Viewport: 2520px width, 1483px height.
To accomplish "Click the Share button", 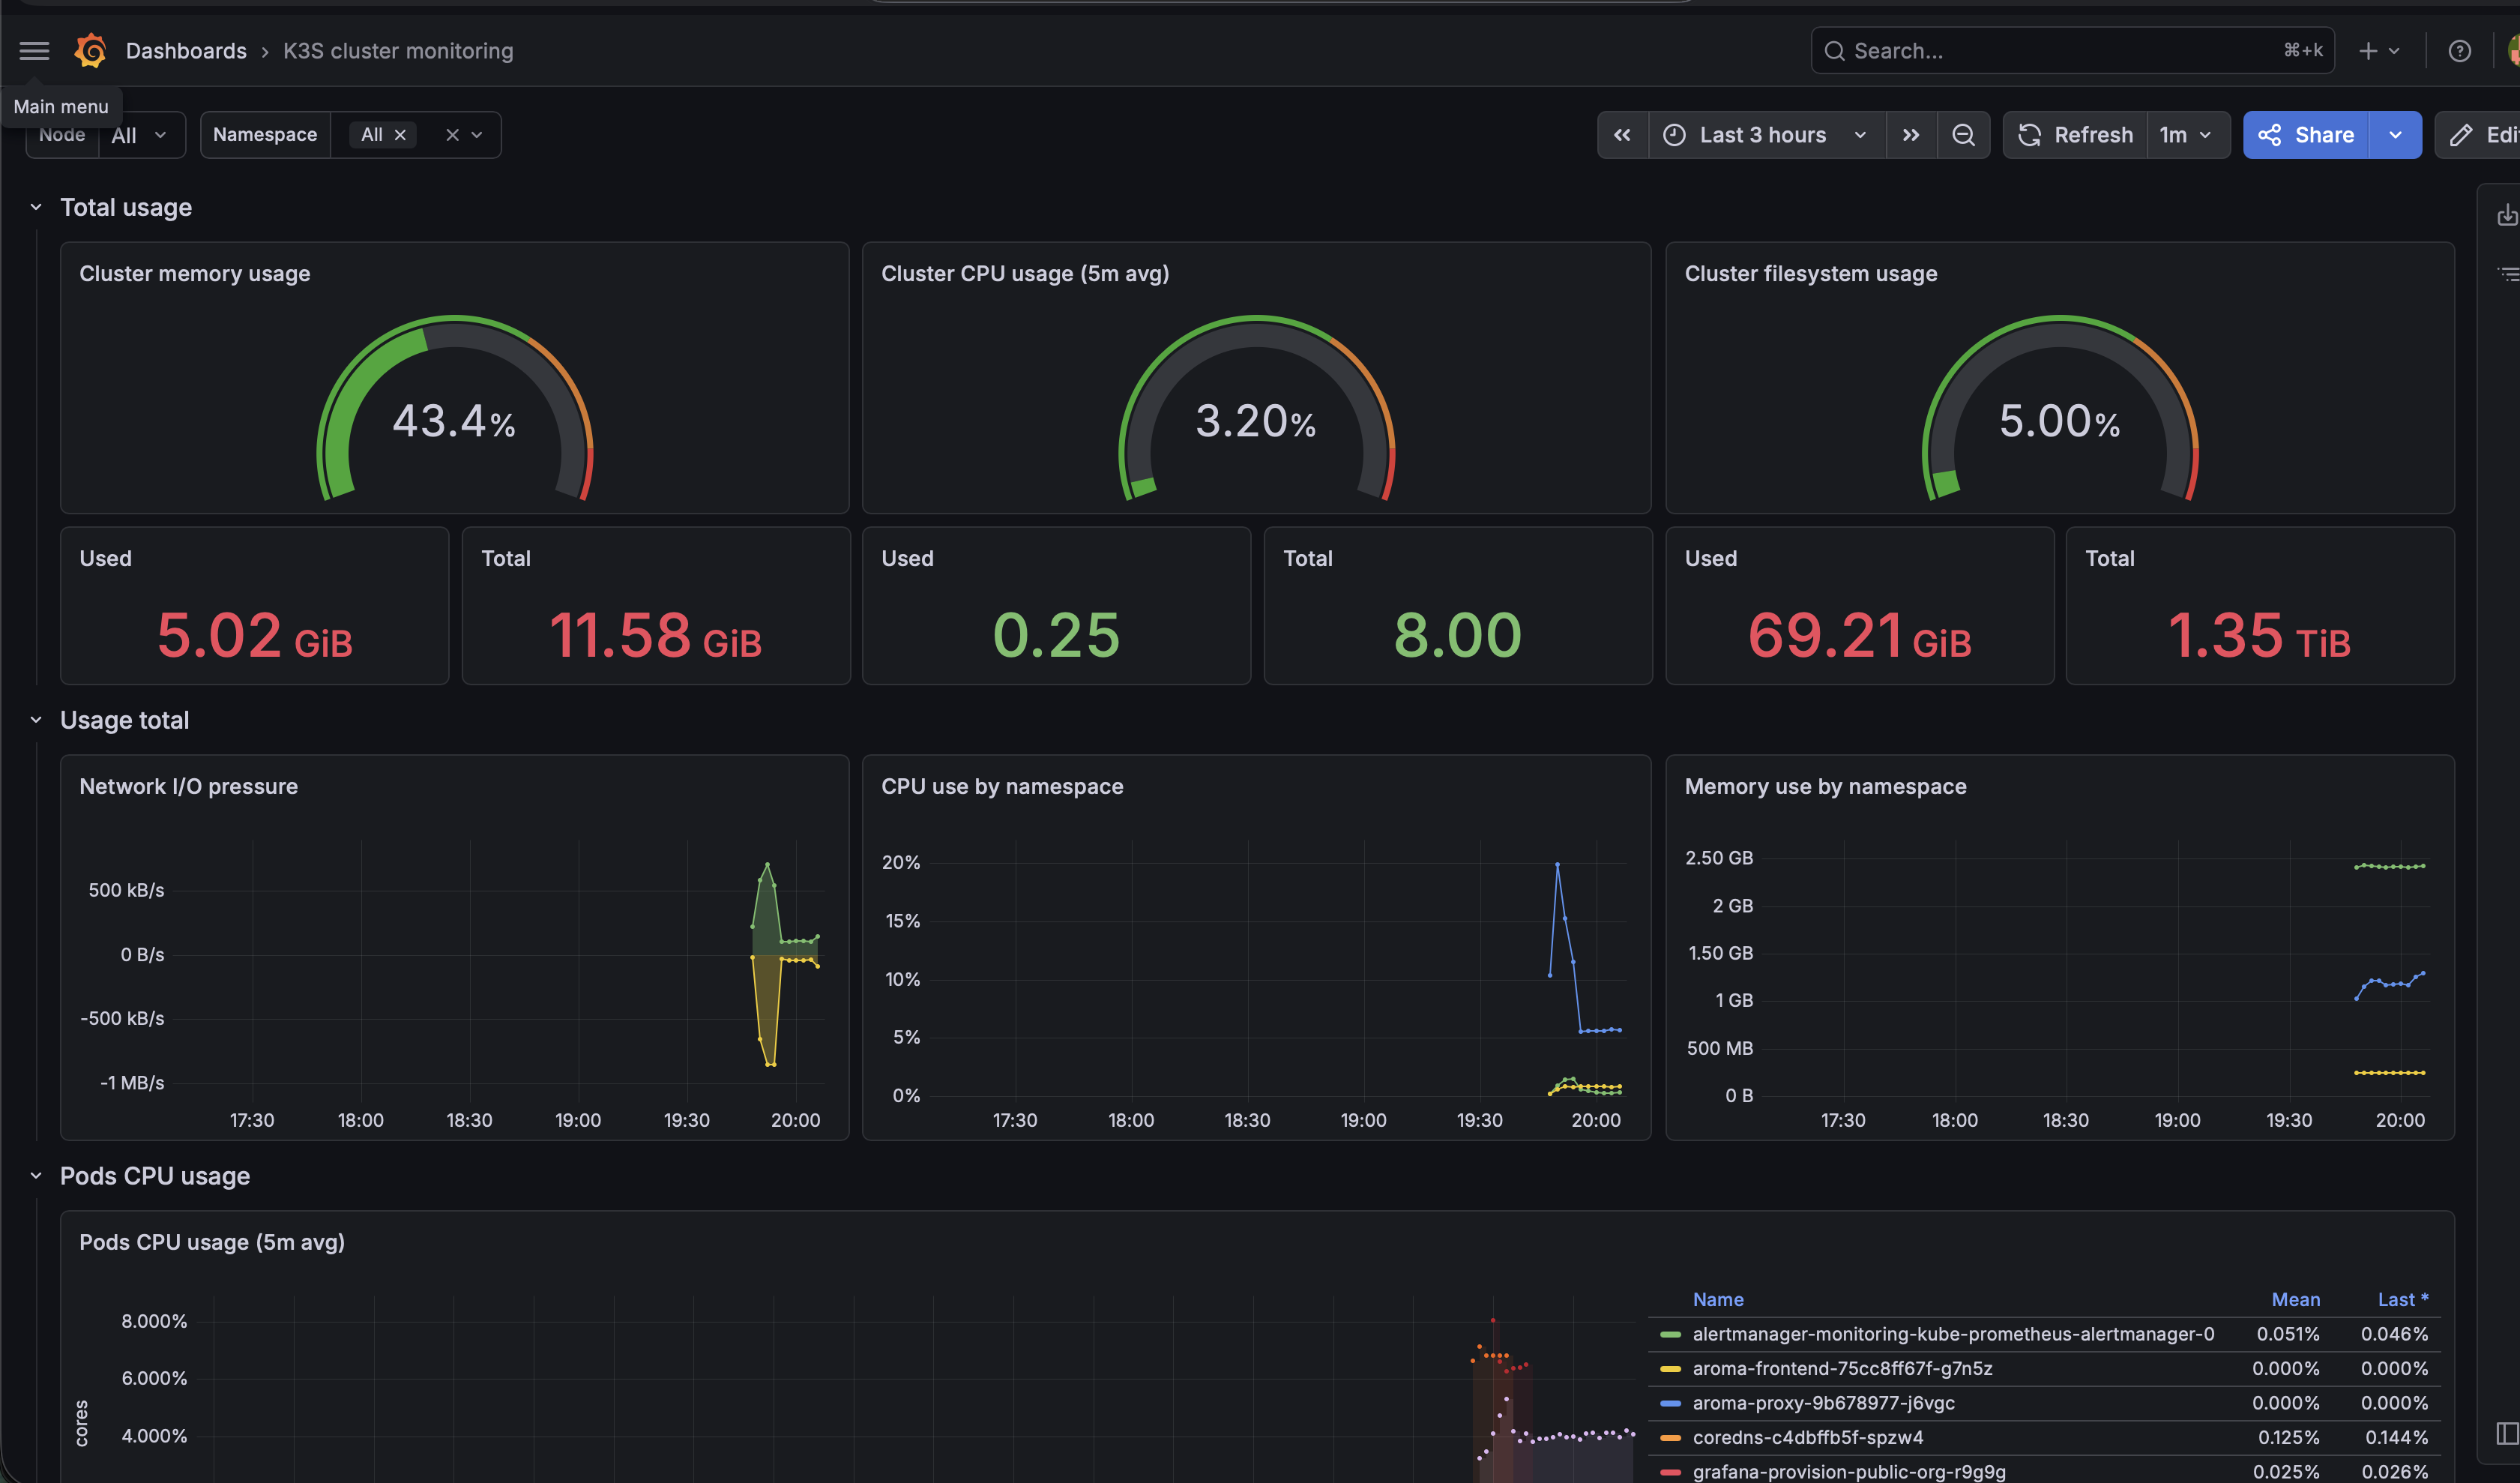I will [x=2306, y=135].
